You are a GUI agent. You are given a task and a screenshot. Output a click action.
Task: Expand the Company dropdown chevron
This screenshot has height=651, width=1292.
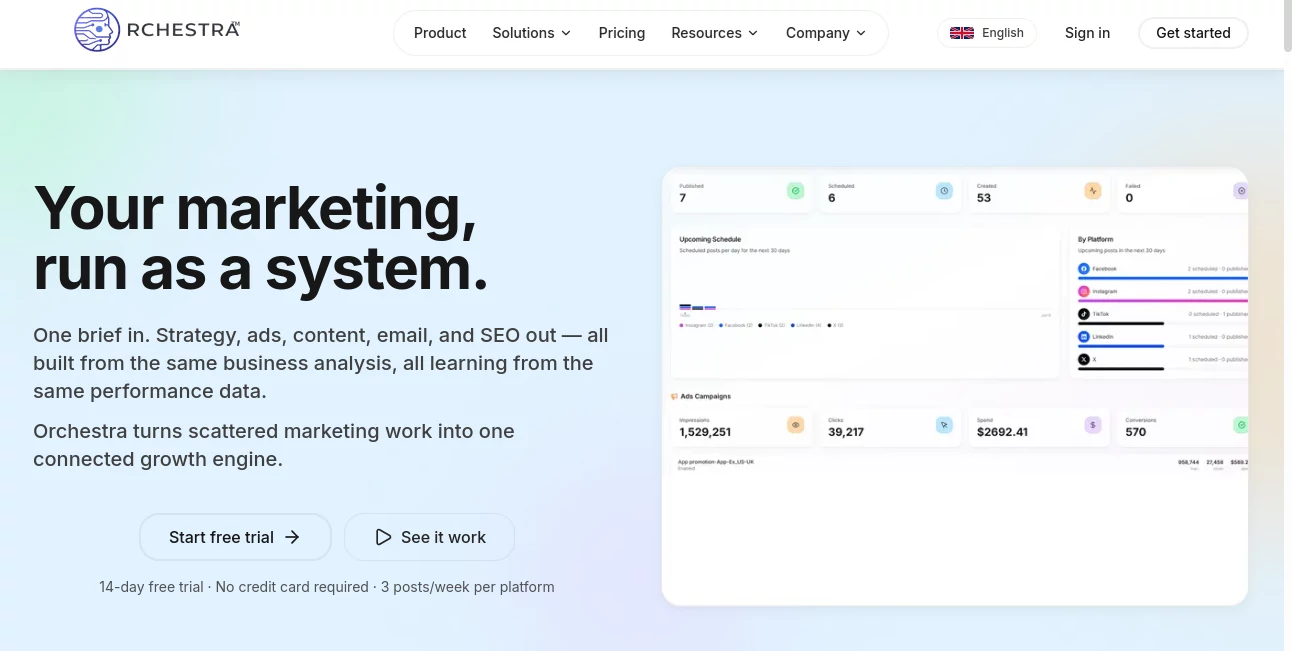[x=861, y=33]
